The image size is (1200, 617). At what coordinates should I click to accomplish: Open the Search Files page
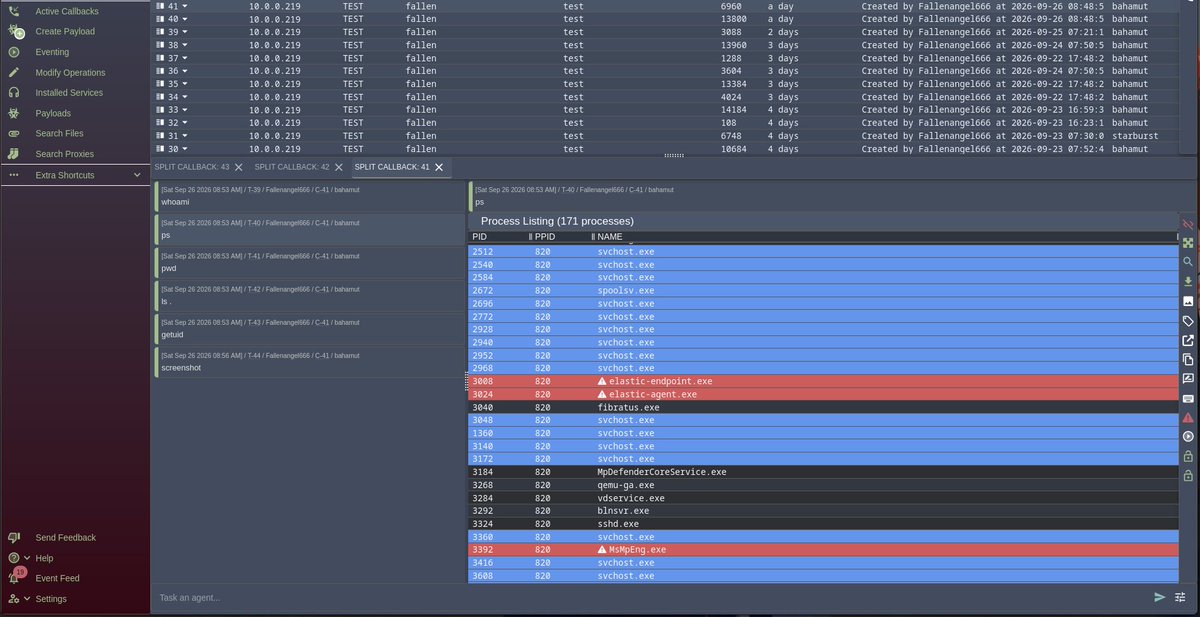tap(59, 133)
